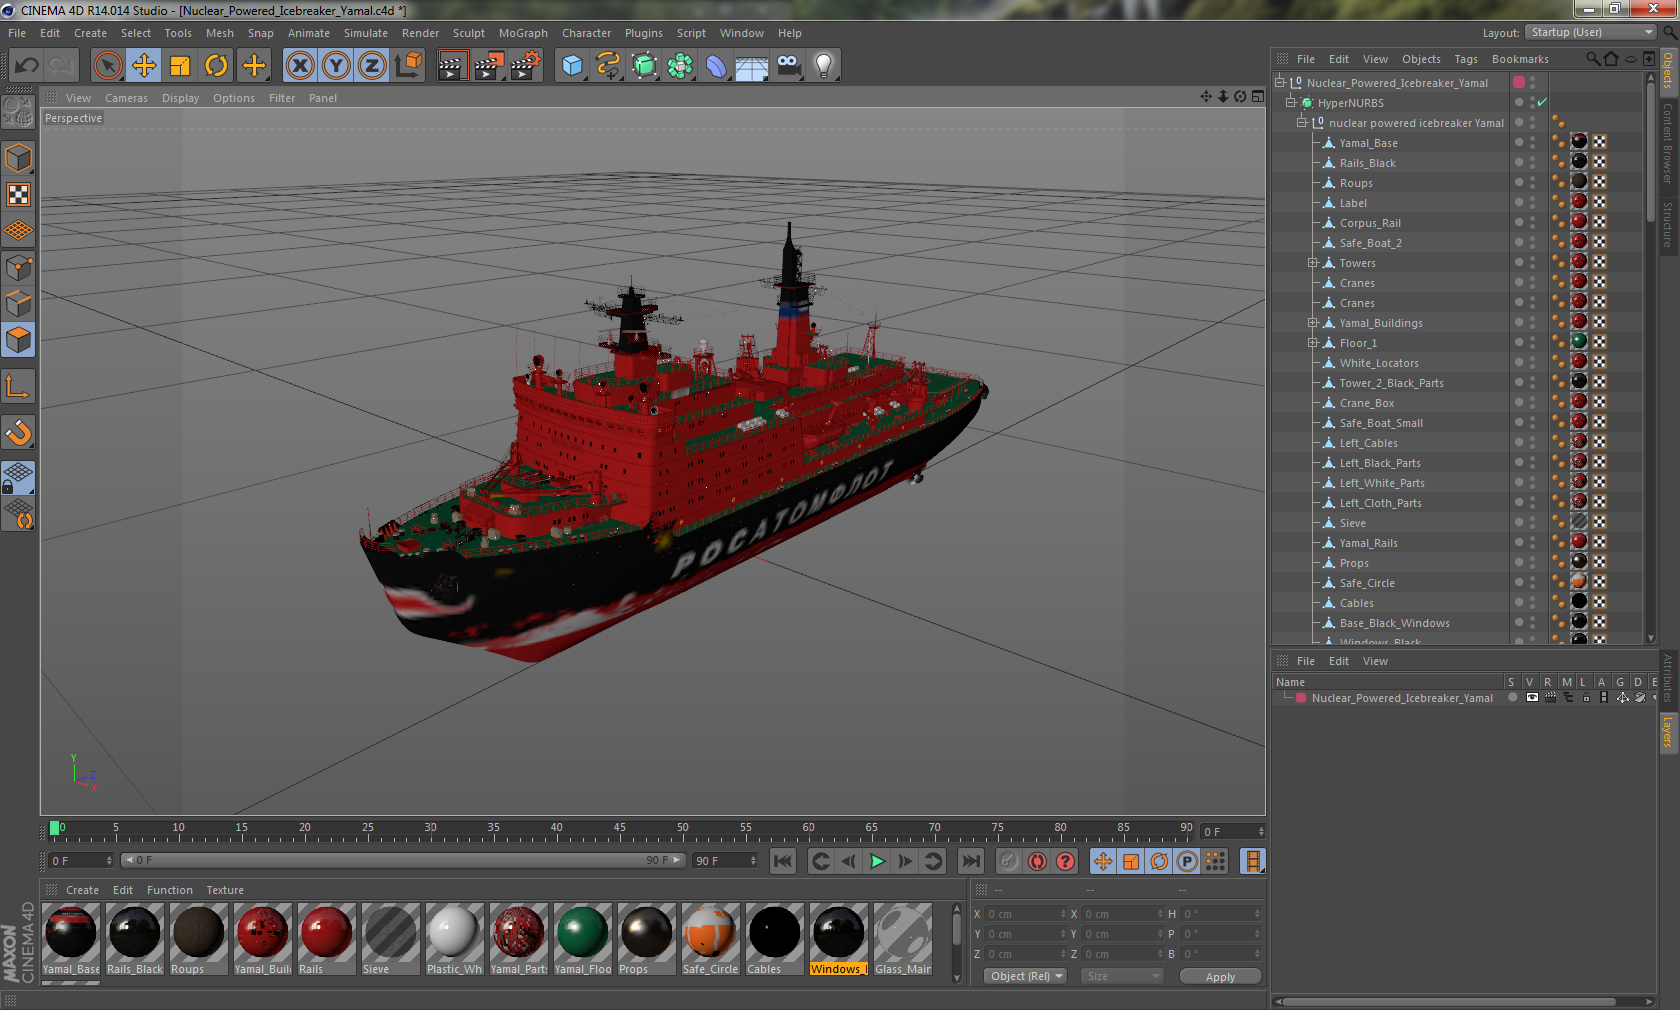Enable the Axis modification tool
This screenshot has width=1680, height=1010.
pos(18,386)
